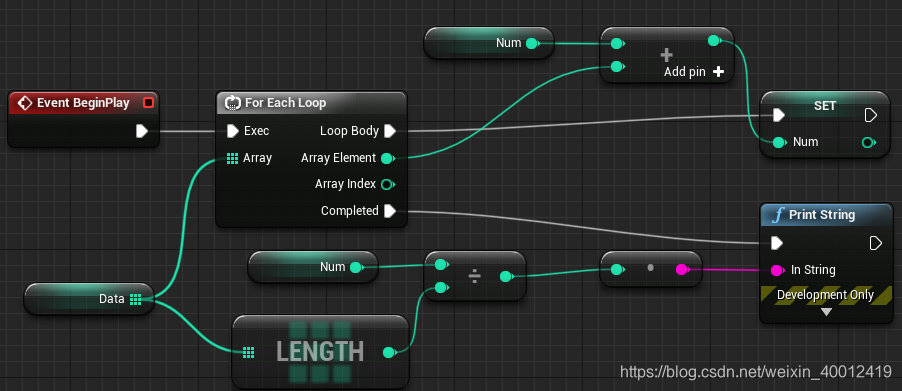902x391 pixels.
Task: Click divide node result output pin
Action: tap(506, 277)
